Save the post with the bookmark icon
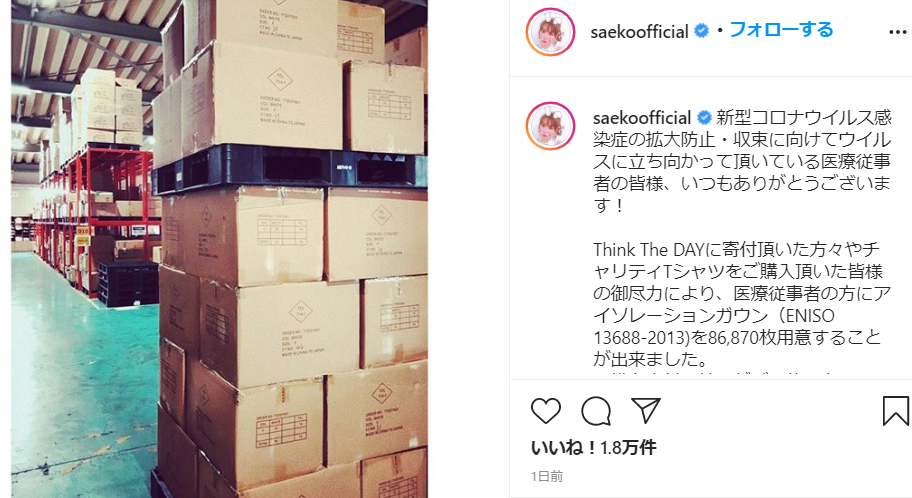912x498 pixels. click(x=896, y=411)
